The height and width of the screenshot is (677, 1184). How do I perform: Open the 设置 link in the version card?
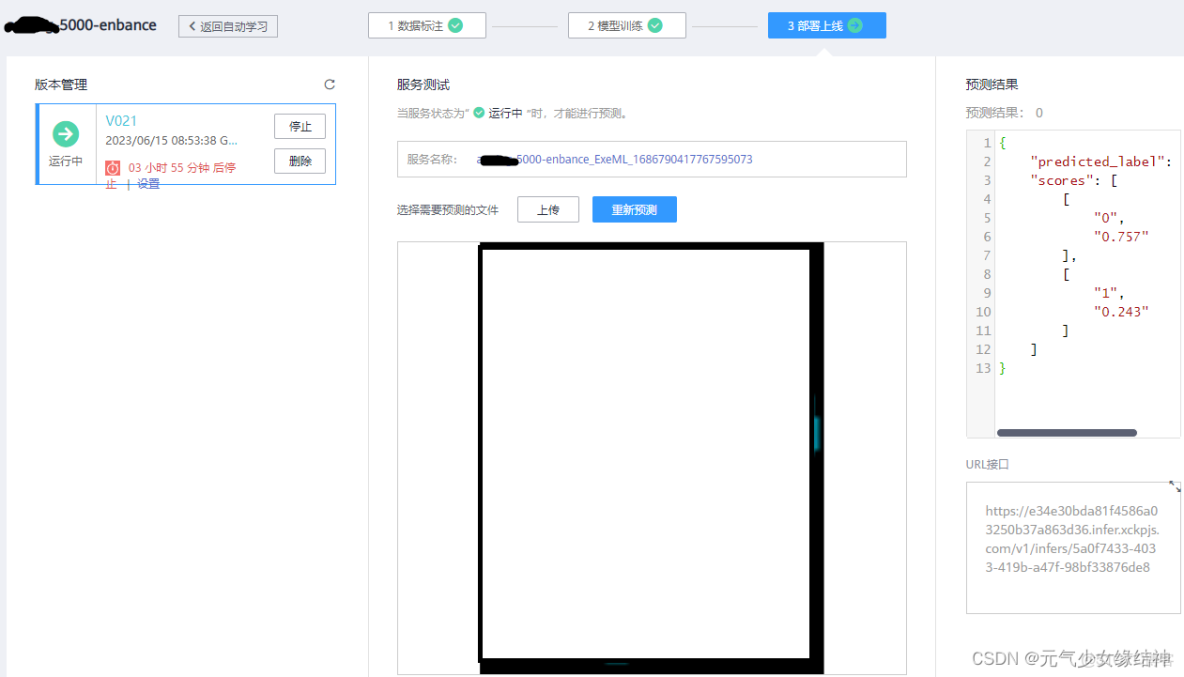[x=147, y=184]
